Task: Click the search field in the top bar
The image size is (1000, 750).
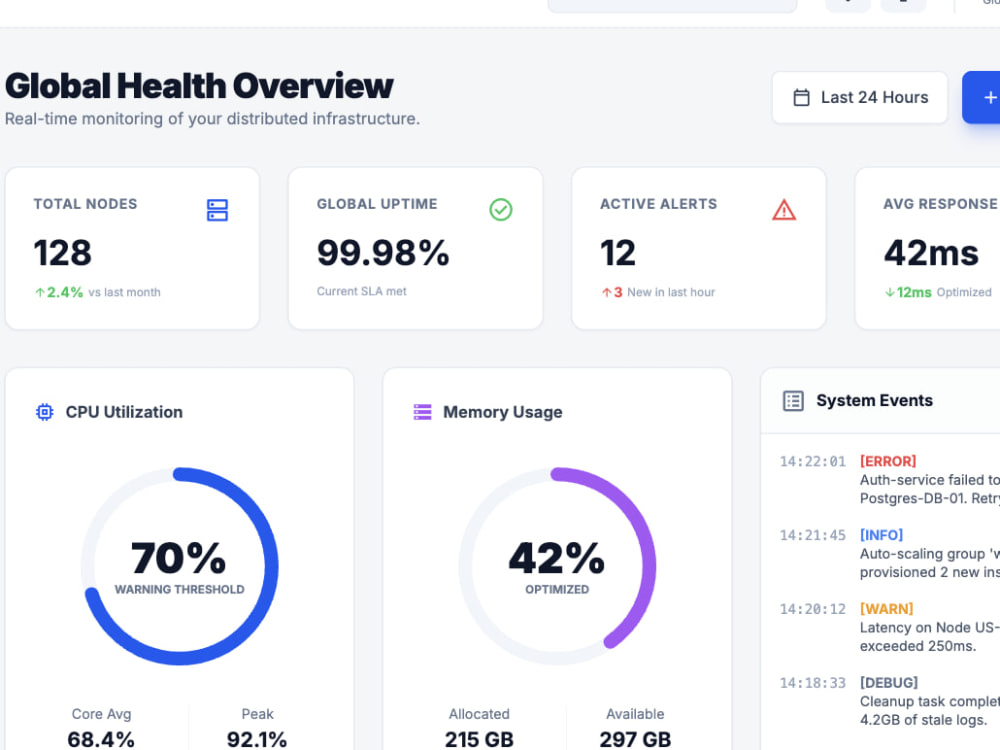Action: click(x=672, y=5)
